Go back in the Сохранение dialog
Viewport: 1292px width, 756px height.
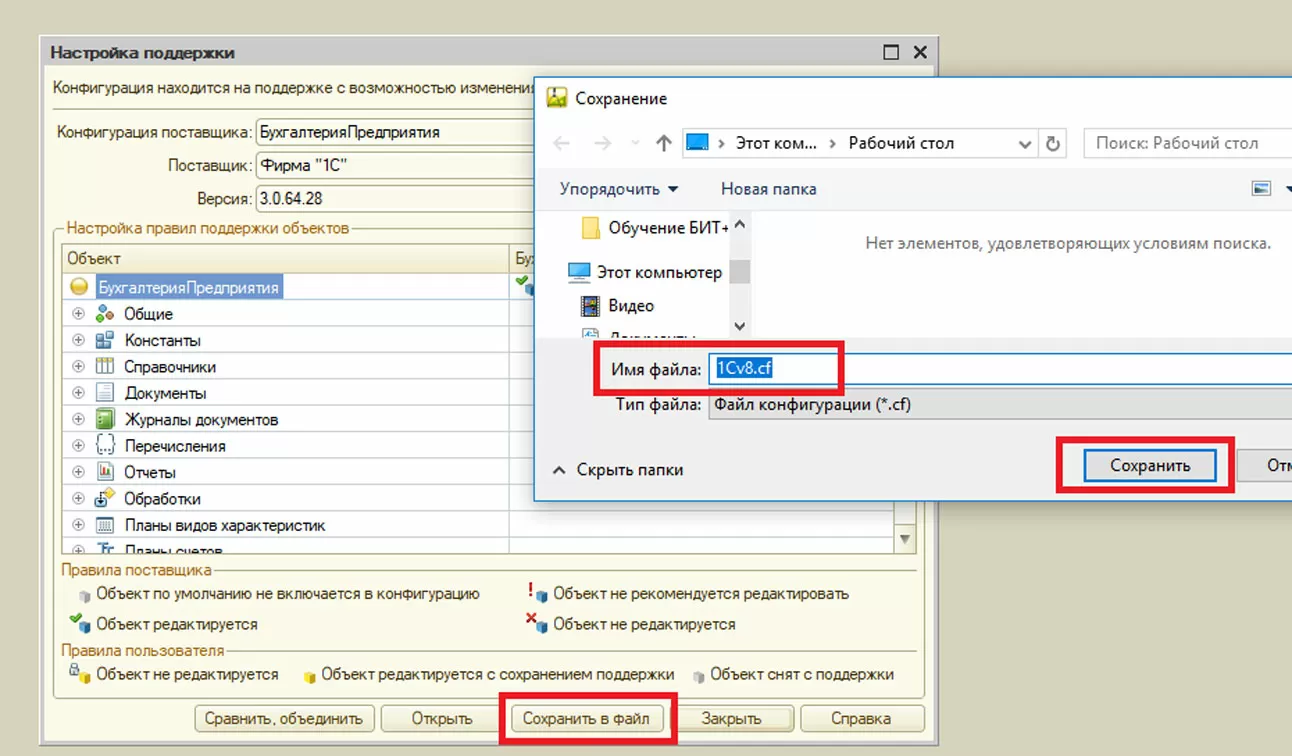[x=562, y=144]
